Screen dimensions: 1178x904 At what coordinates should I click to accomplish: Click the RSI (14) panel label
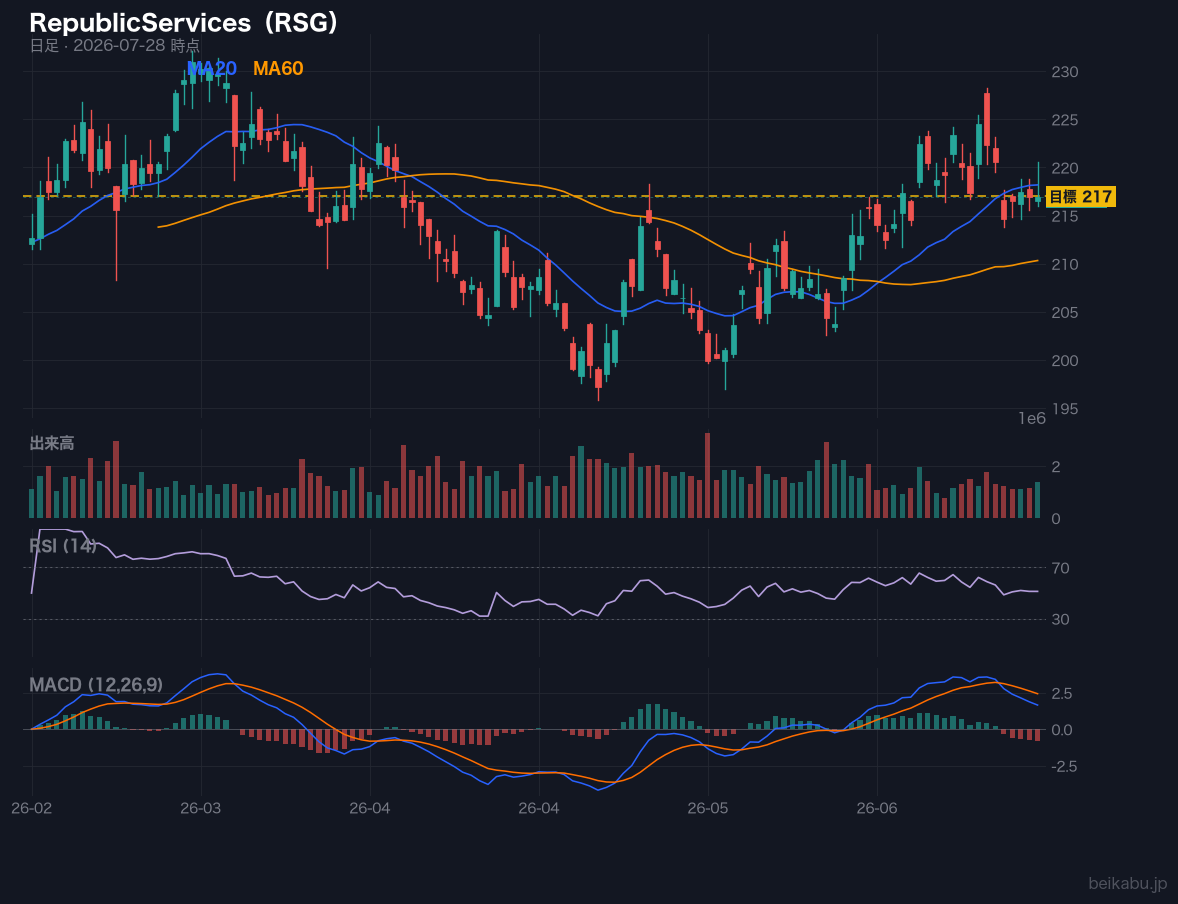[63, 546]
